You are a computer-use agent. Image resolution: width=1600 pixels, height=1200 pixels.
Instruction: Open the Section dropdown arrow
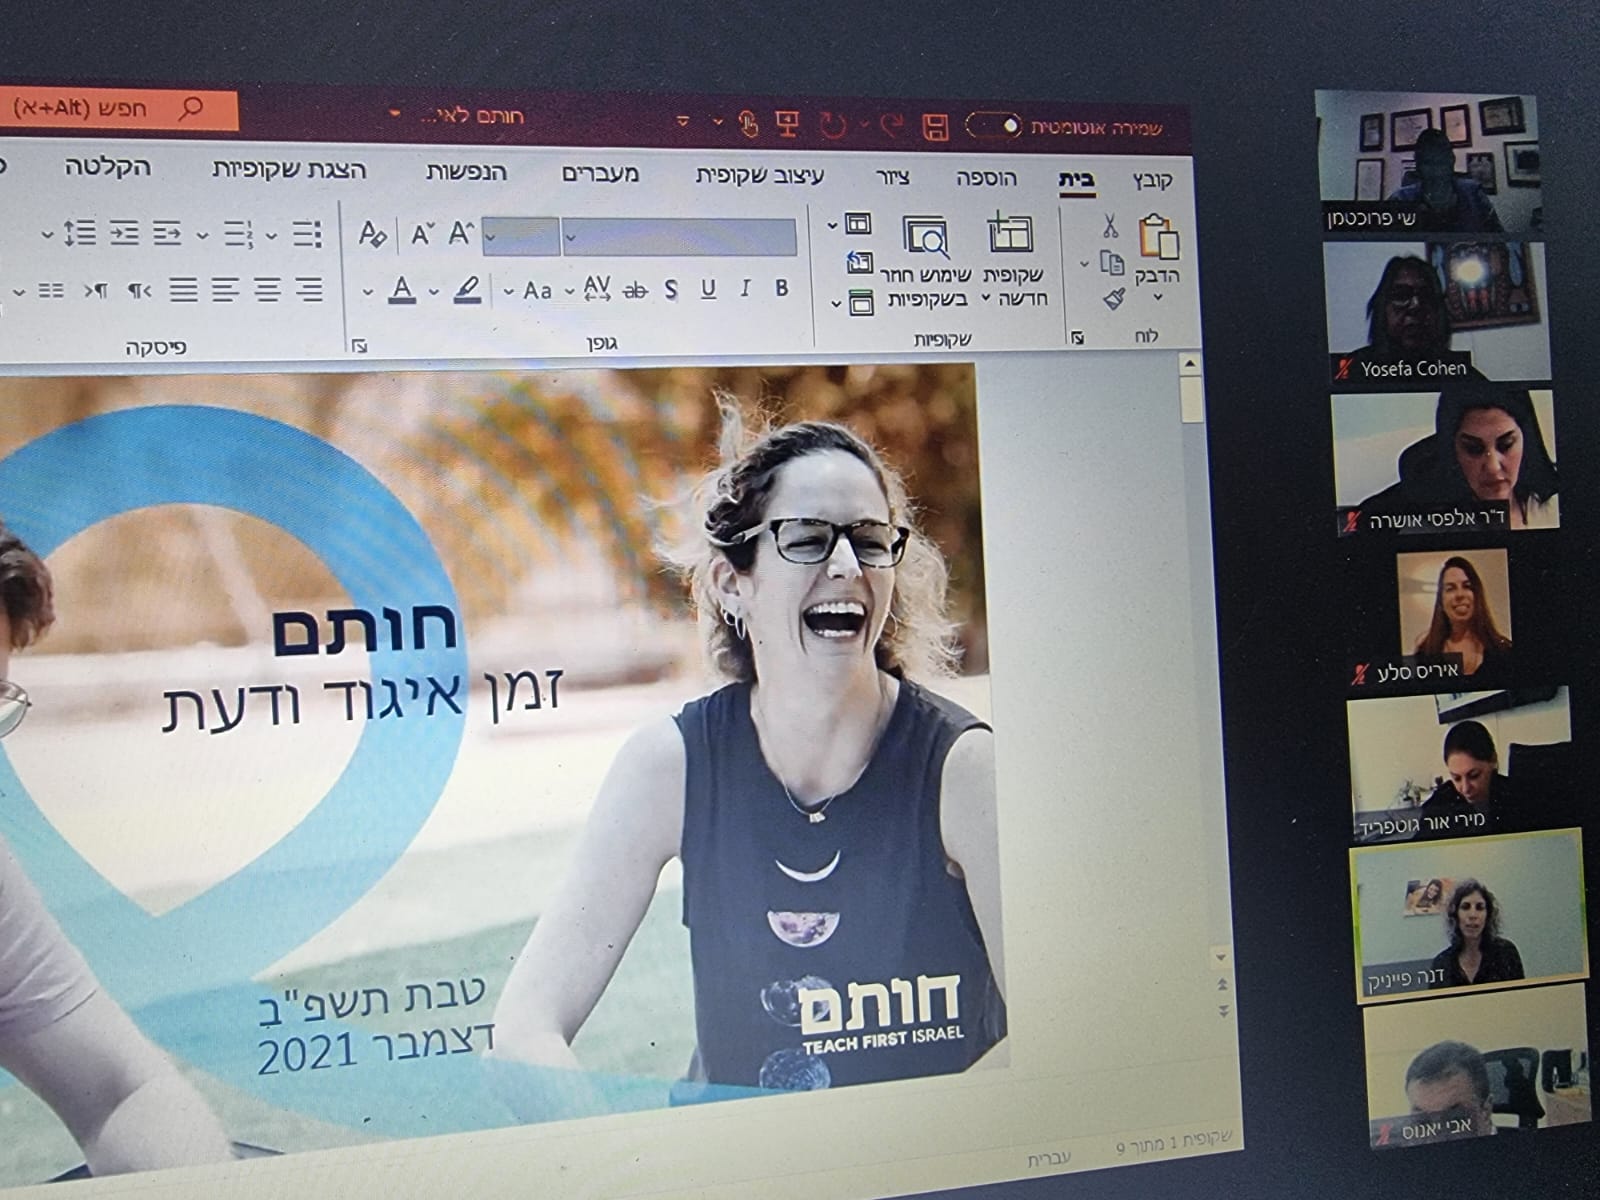[x=836, y=304]
